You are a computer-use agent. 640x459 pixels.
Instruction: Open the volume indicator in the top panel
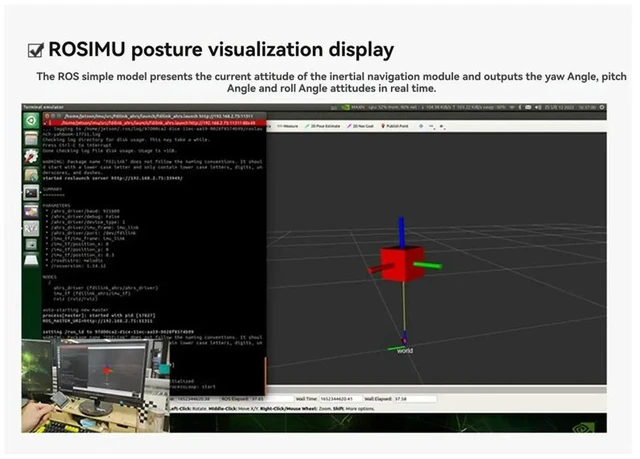(538, 107)
